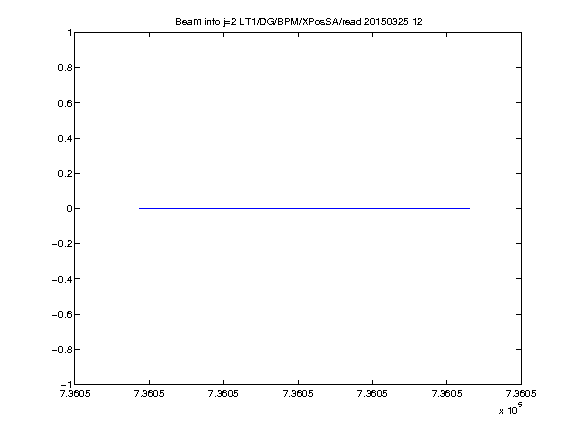Click the x 10^5 axis exponent label
The width and height of the screenshot is (576, 432).
[x=511, y=408]
